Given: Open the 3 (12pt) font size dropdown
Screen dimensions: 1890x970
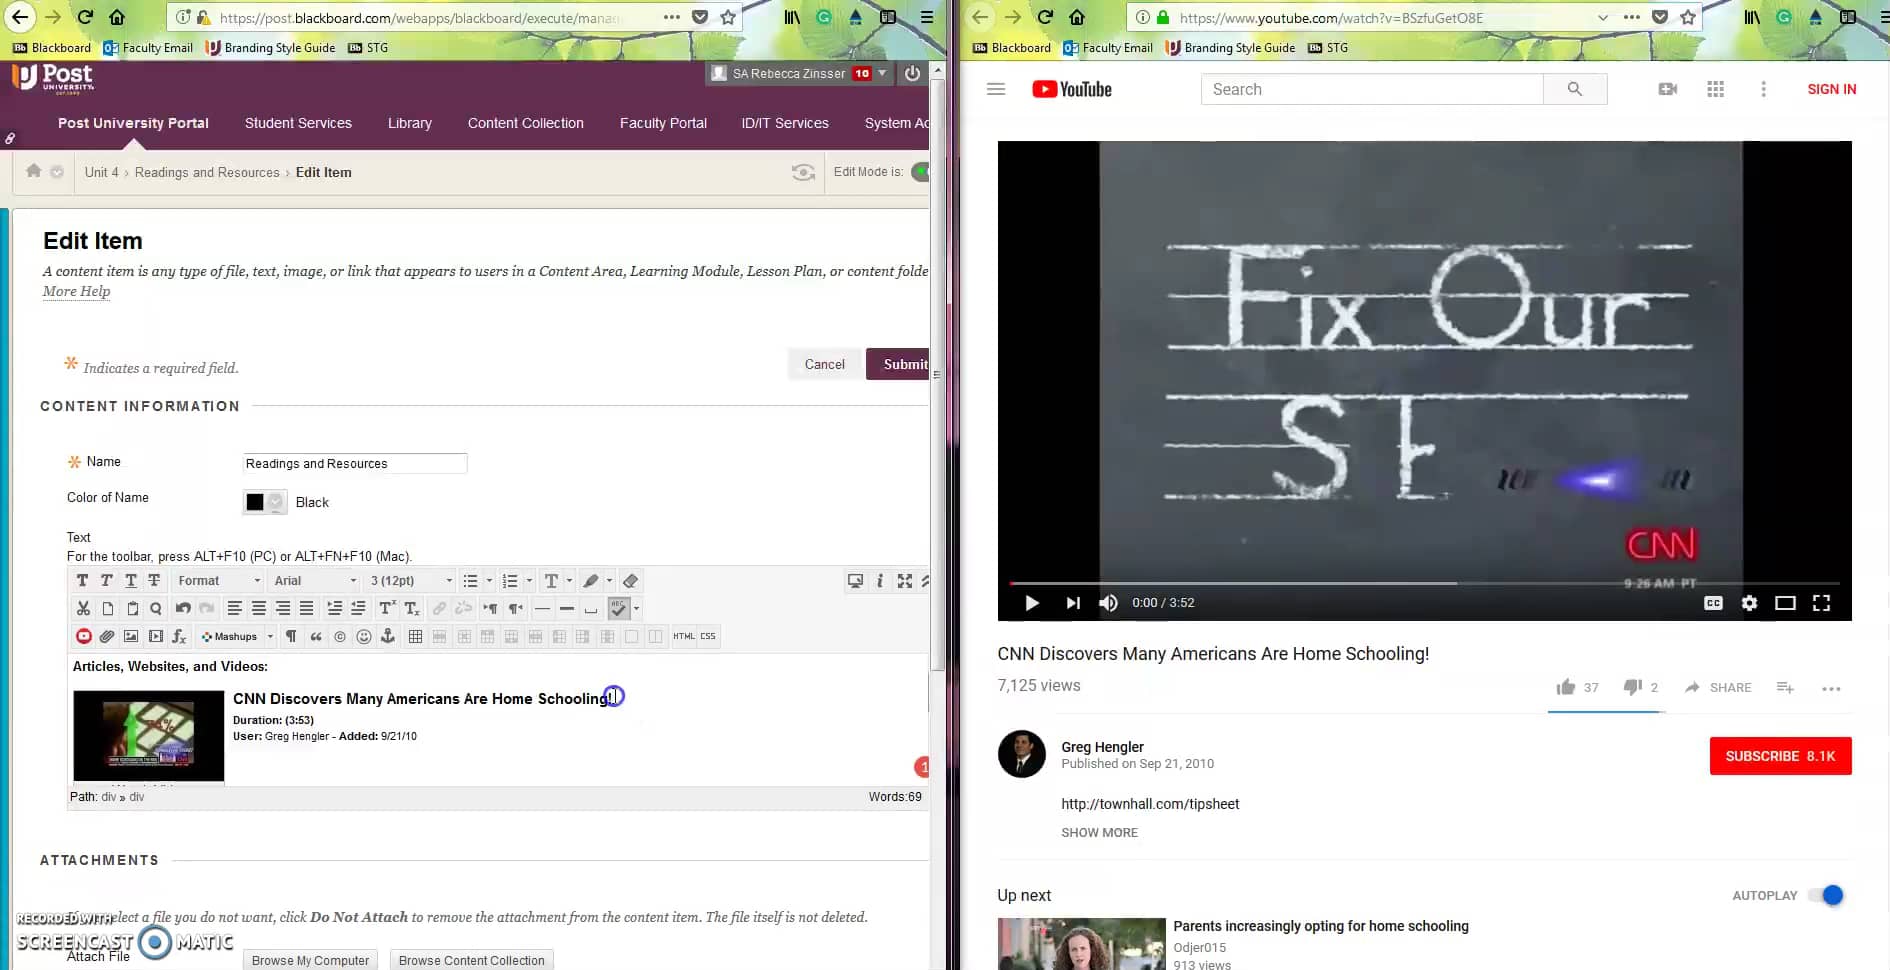Looking at the screenshot, I should coord(411,581).
